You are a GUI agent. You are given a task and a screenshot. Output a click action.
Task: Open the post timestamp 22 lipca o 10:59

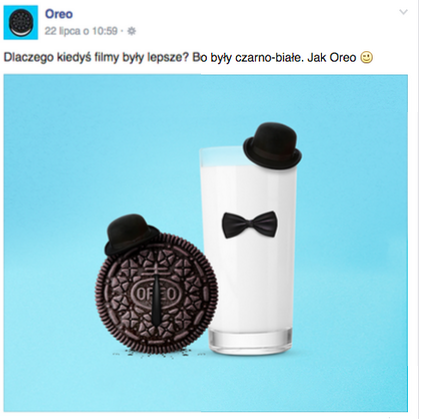pos(81,31)
